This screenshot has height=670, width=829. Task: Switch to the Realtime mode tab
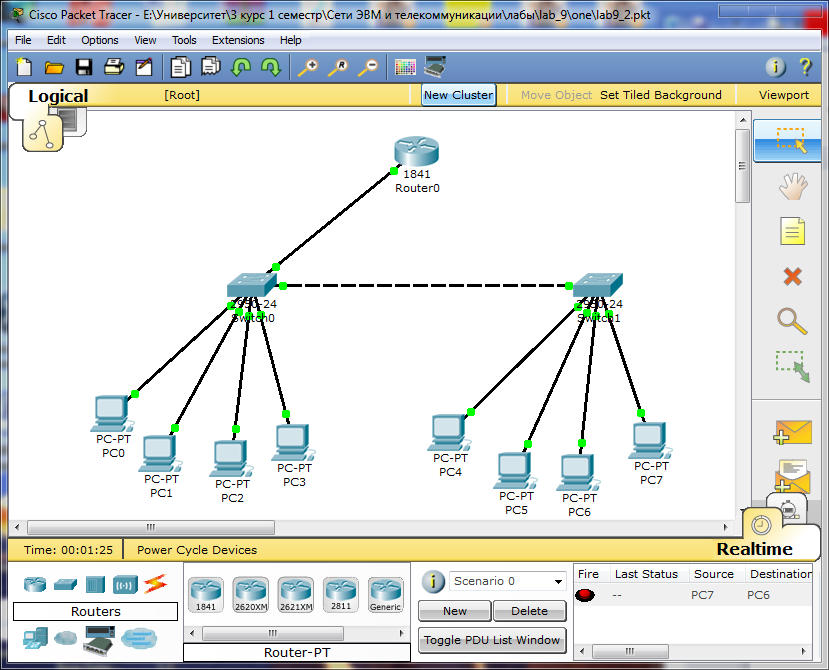[754, 549]
